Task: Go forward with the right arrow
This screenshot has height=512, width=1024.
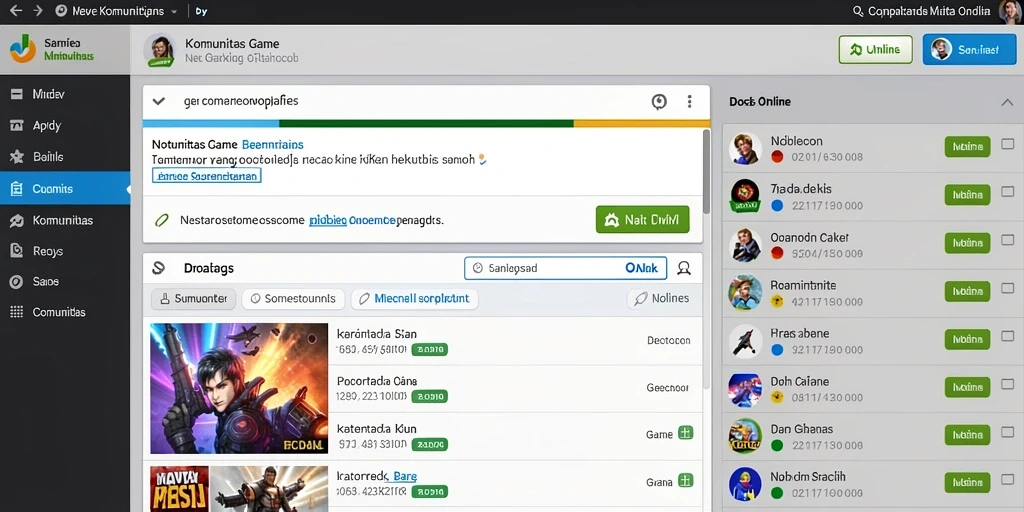Action: click(x=39, y=10)
